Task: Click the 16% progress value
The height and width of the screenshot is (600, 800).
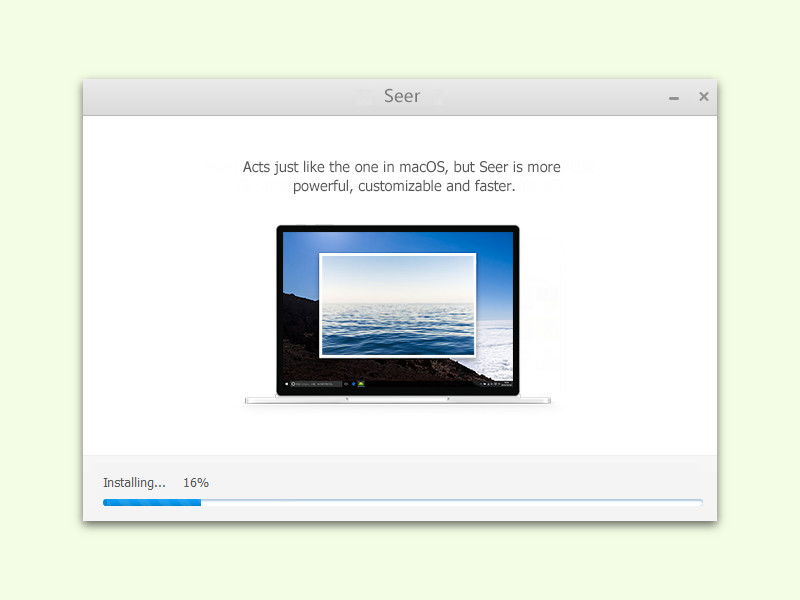Action: pos(196,483)
